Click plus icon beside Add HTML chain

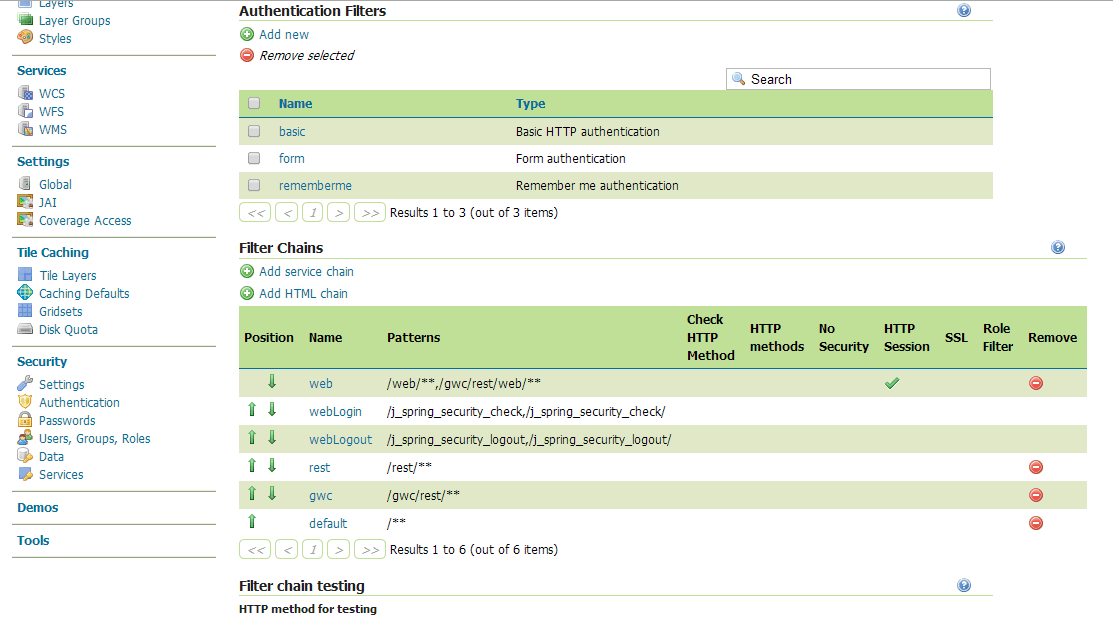pos(247,293)
